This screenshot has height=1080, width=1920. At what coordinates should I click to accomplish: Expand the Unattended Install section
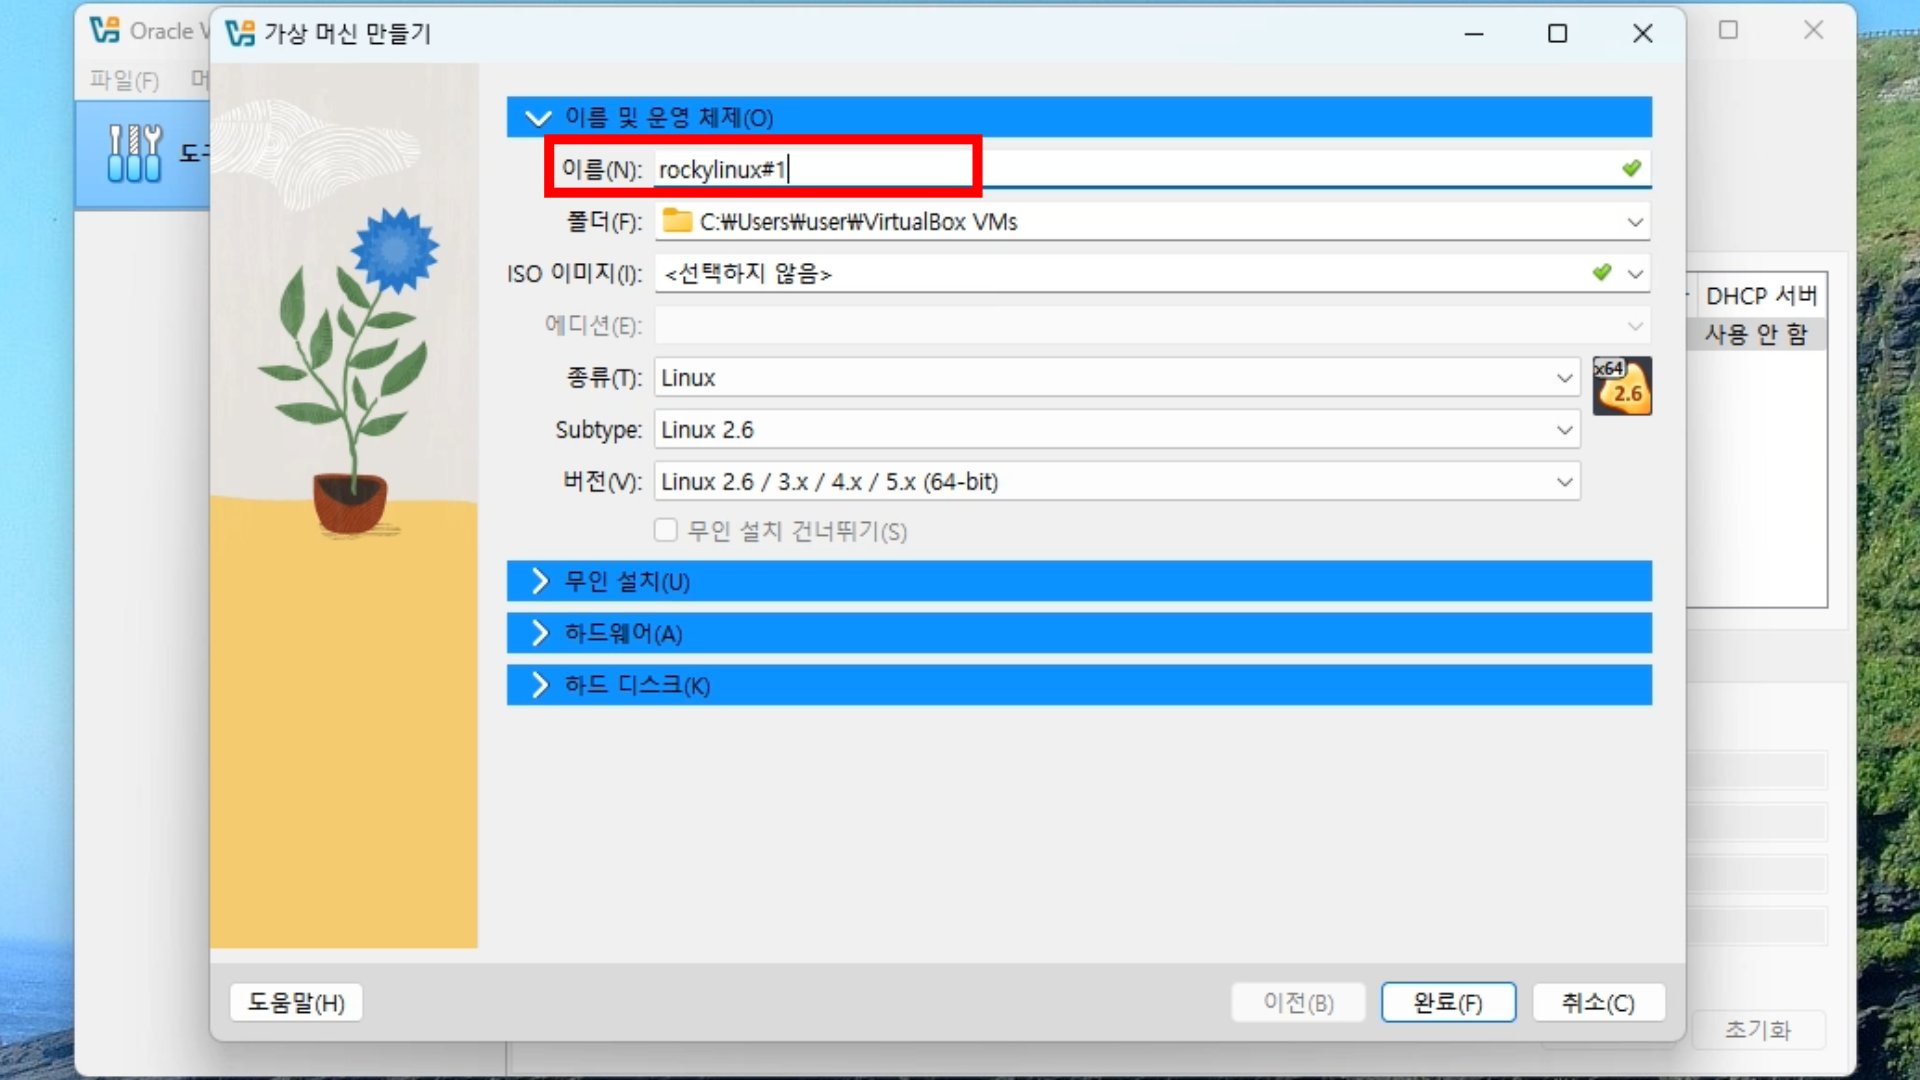(539, 581)
